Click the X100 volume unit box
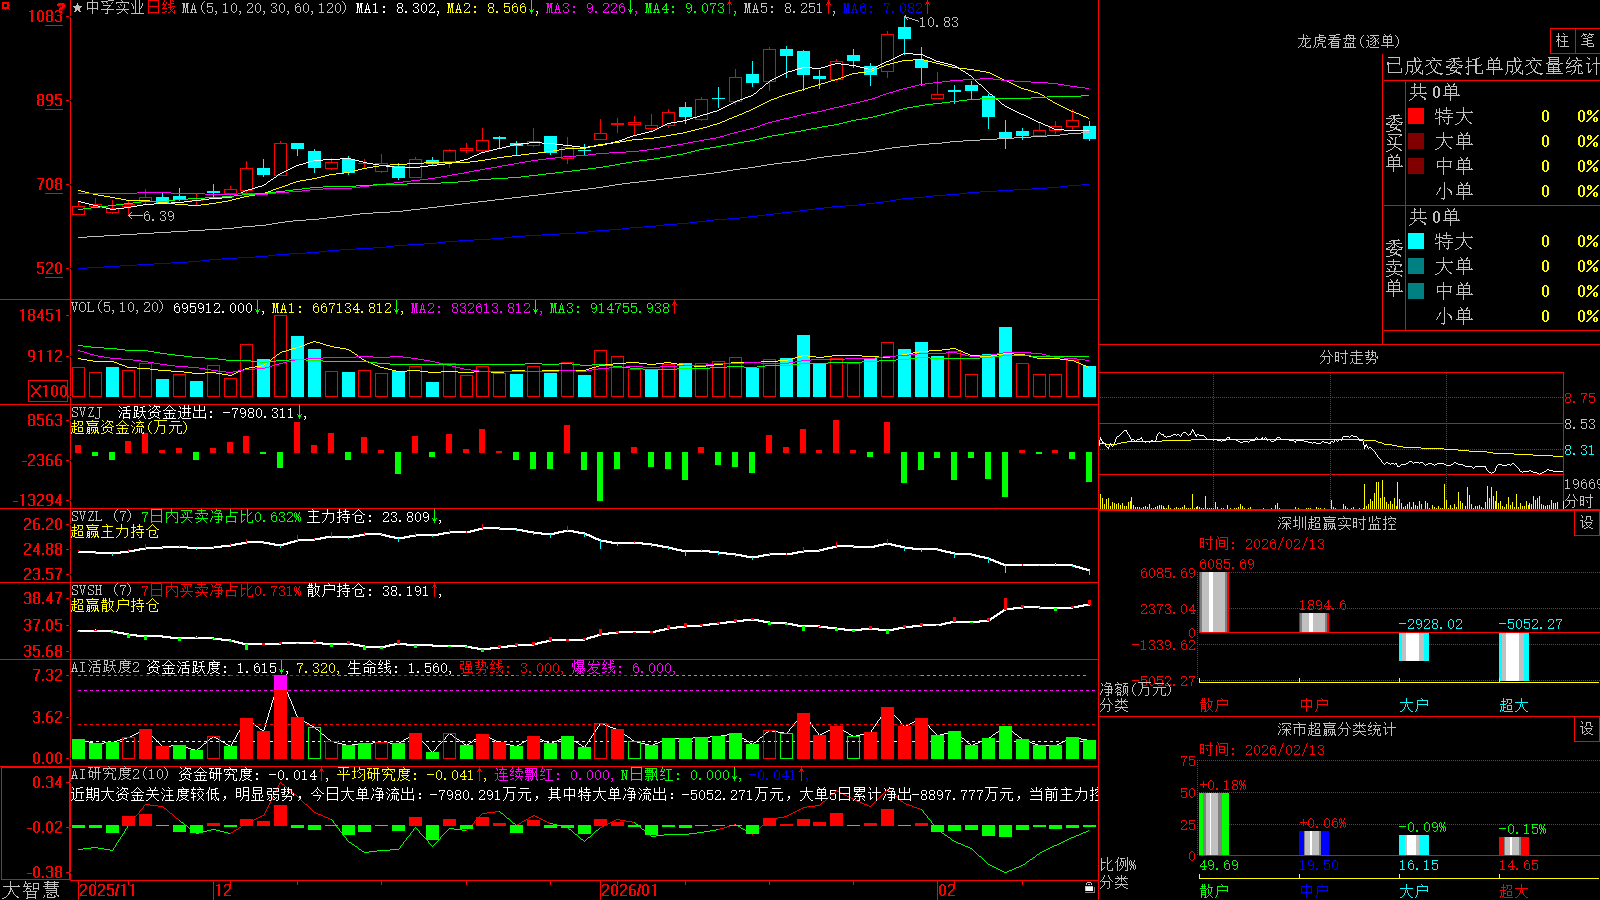The image size is (1600, 900). pos(48,391)
